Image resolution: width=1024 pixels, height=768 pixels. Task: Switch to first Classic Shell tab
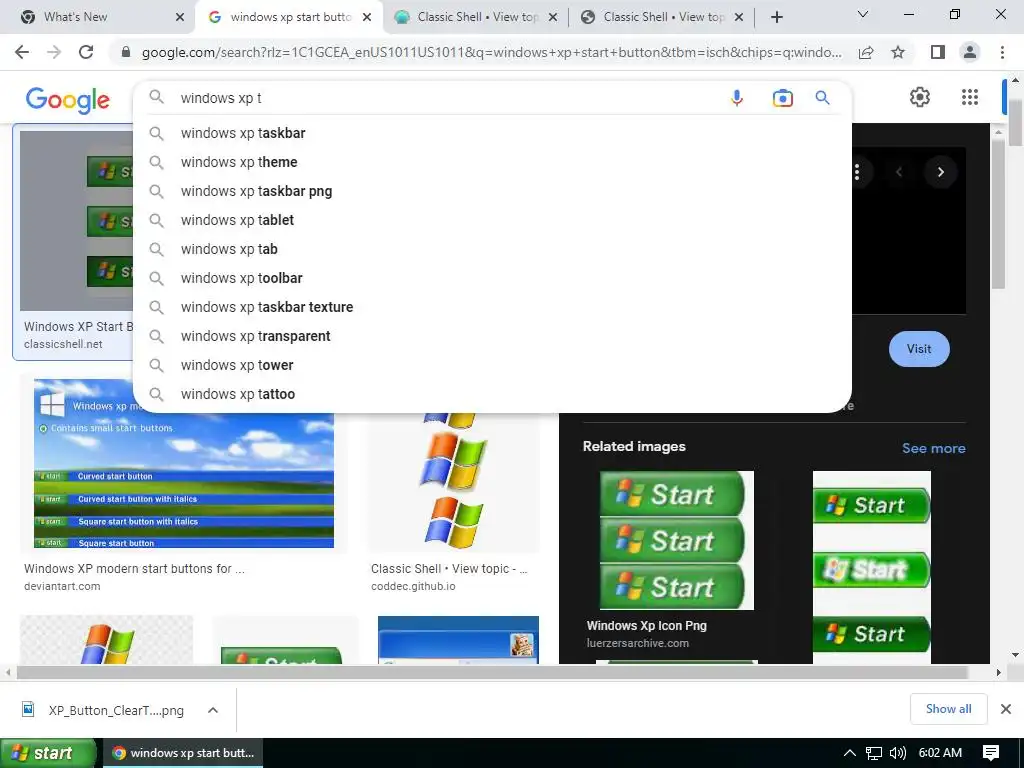coord(475,17)
